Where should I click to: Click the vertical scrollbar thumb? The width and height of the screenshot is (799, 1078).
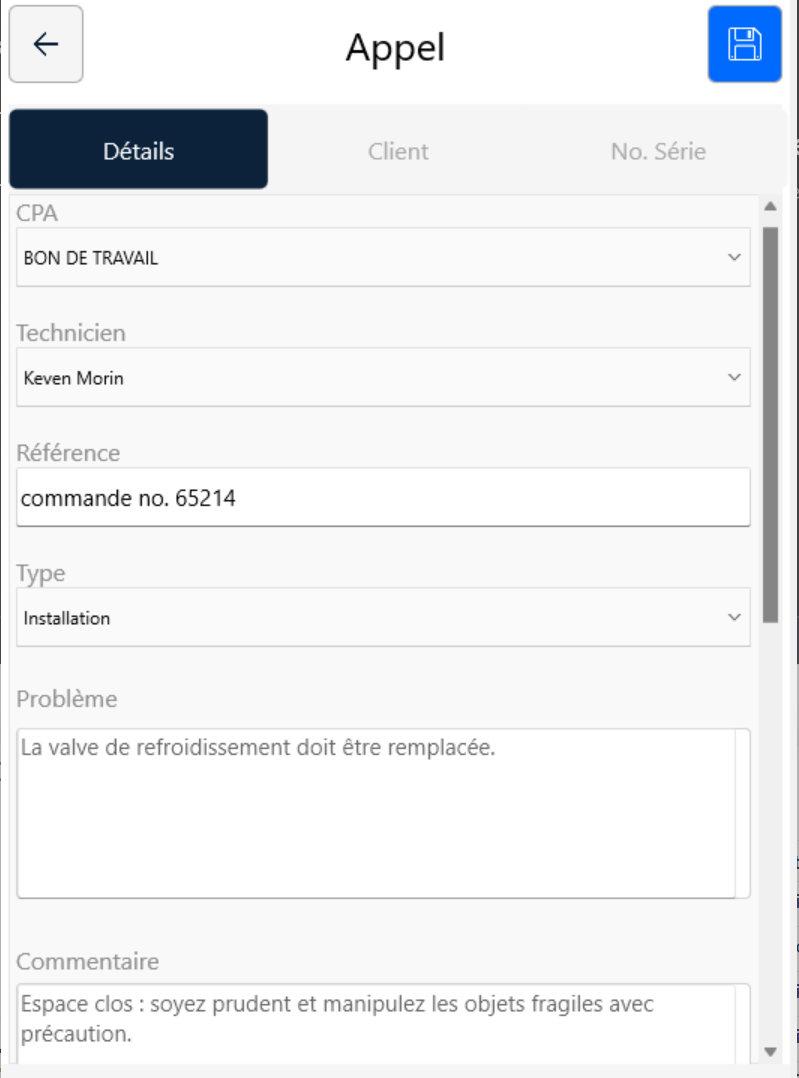click(x=770, y=425)
